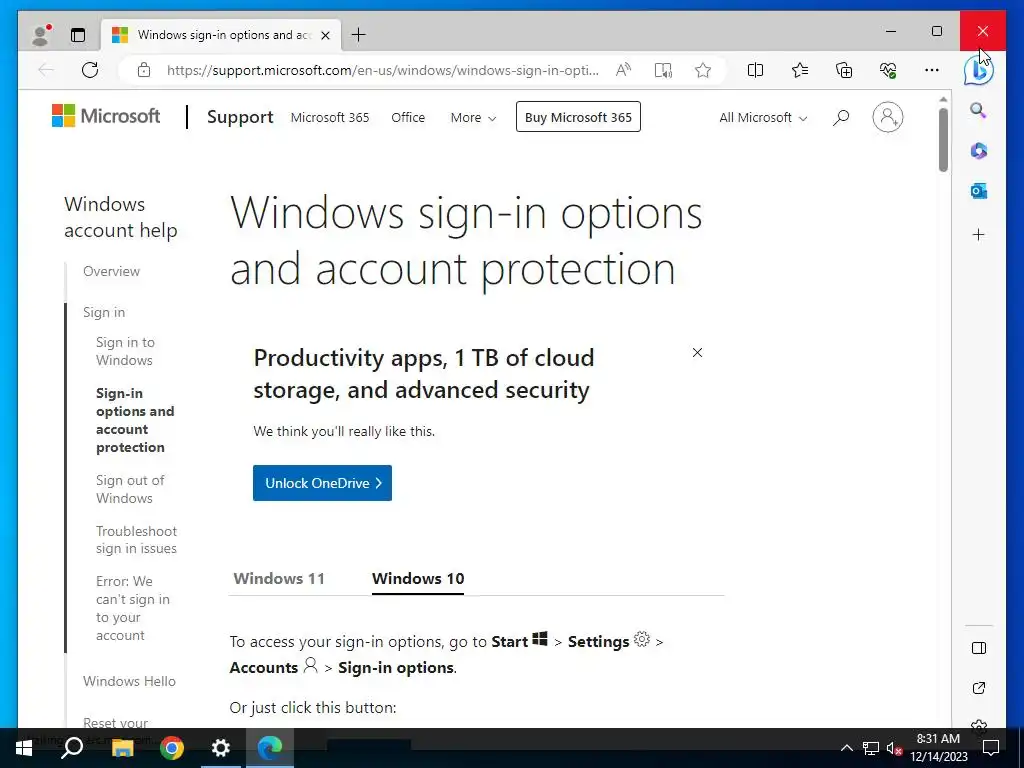The image size is (1024, 768).
Task: Click the Microsoft logo
Action: pos(106,116)
